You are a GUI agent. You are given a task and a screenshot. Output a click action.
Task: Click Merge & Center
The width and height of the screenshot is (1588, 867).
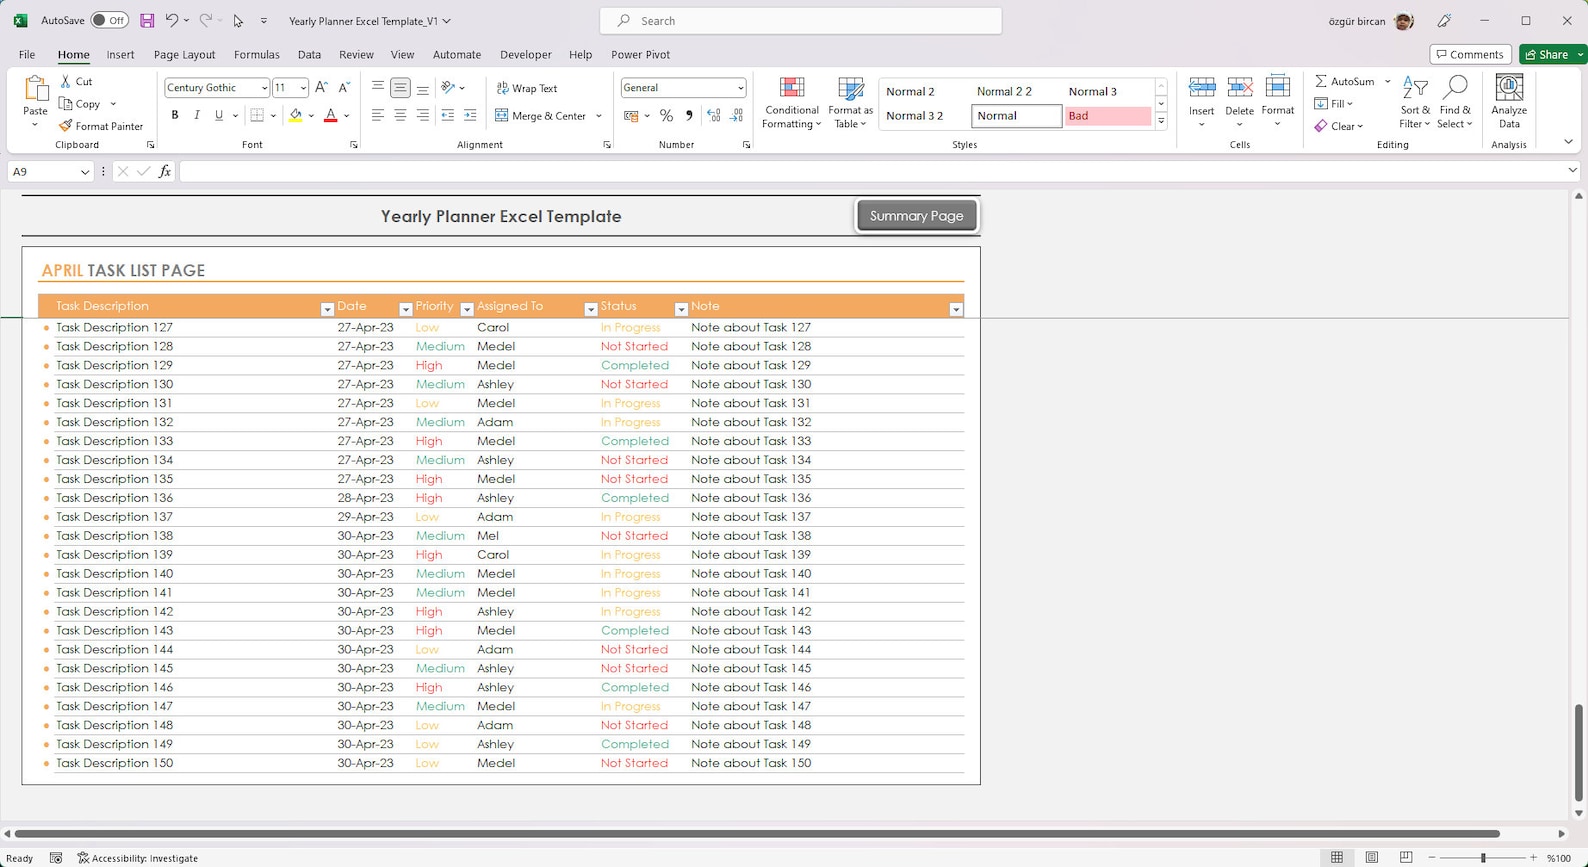pyautogui.click(x=541, y=116)
